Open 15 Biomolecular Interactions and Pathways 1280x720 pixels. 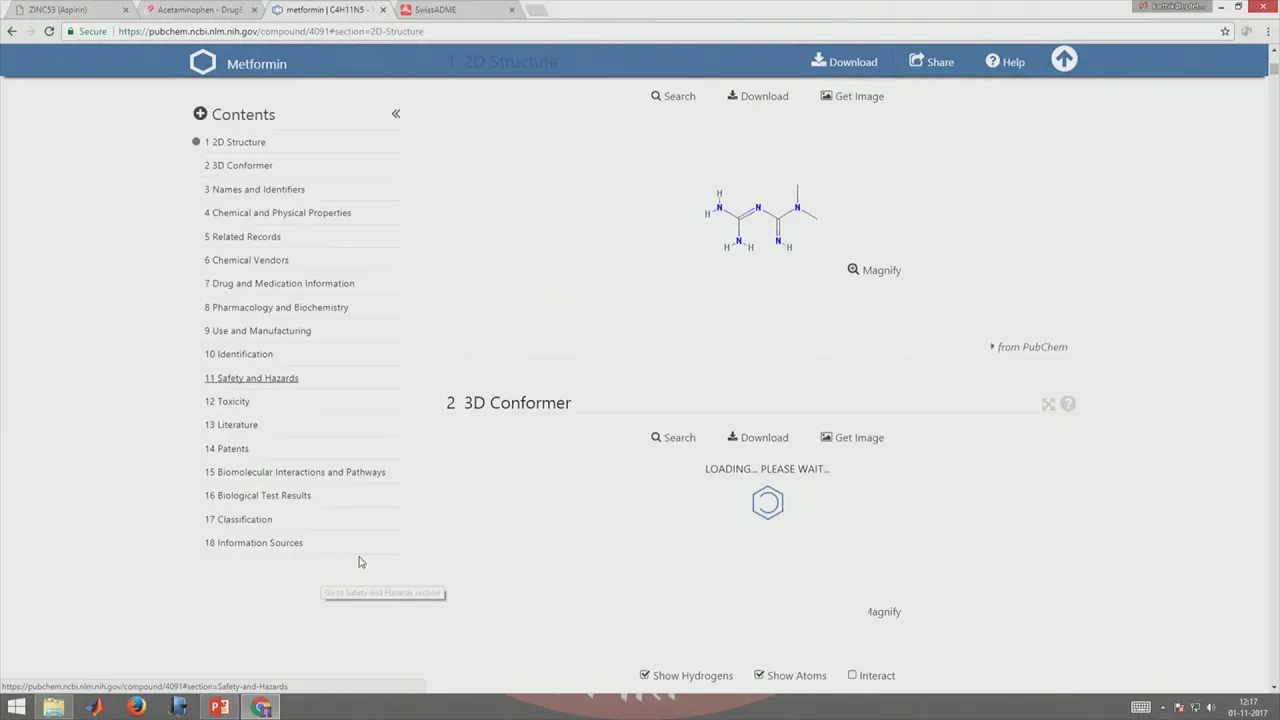(x=295, y=472)
